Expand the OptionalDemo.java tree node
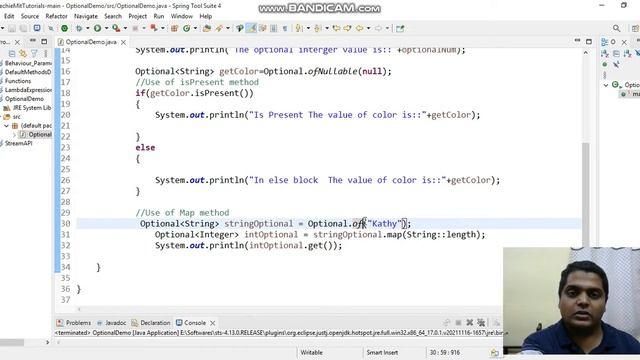This screenshot has height=360, width=640. pyautogui.click(x=14, y=135)
